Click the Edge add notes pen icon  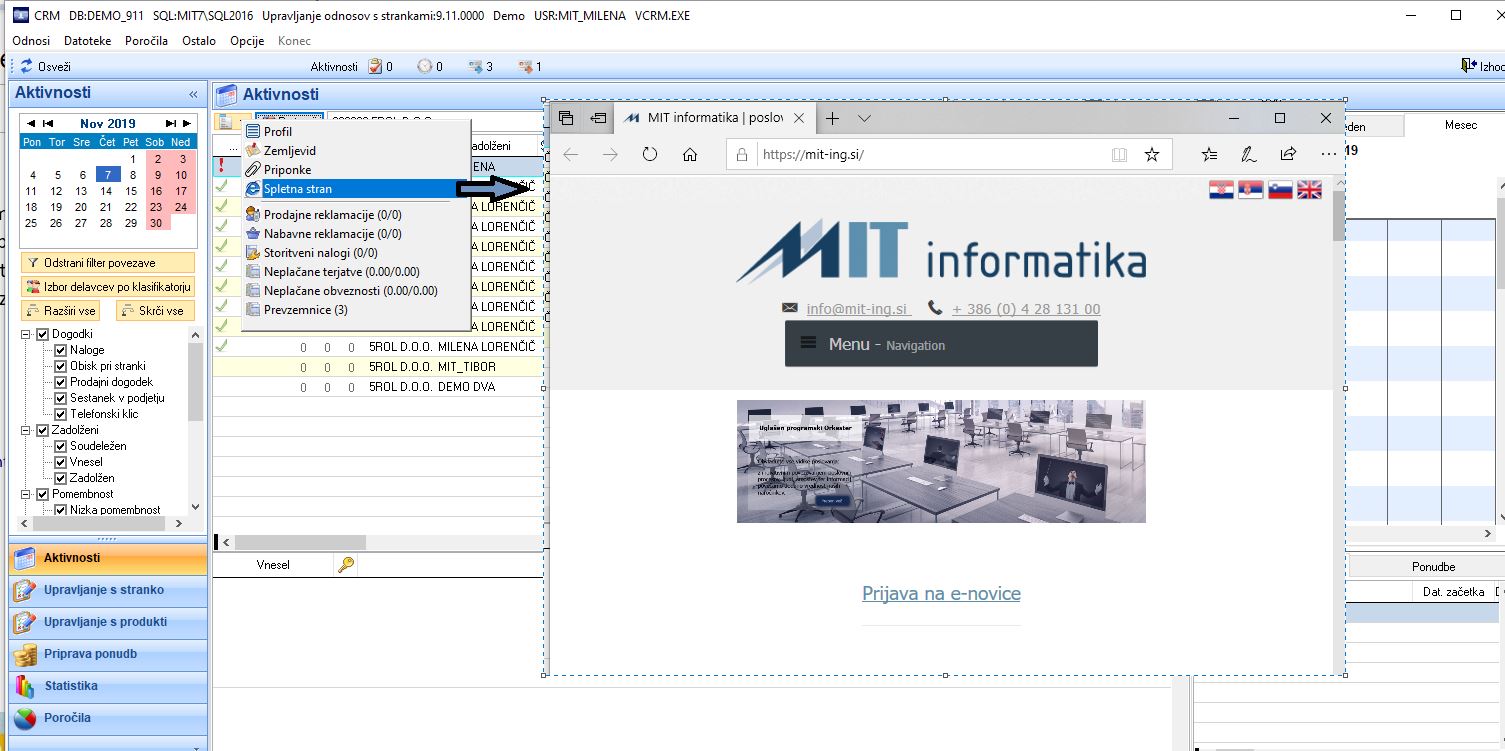coord(1248,155)
